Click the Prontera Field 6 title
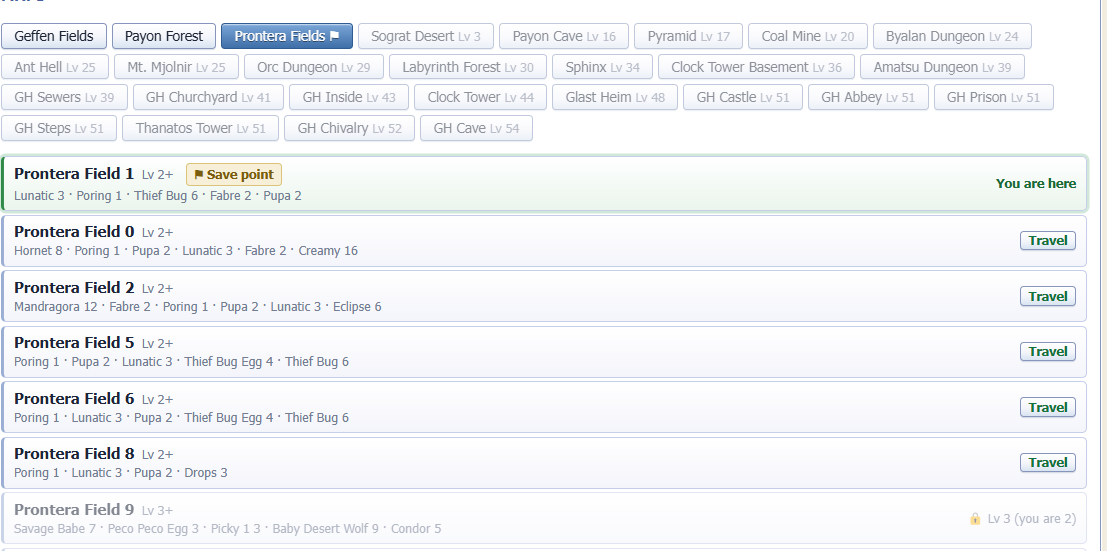The width and height of the screenshot is (1107, 551). [74, 398]
